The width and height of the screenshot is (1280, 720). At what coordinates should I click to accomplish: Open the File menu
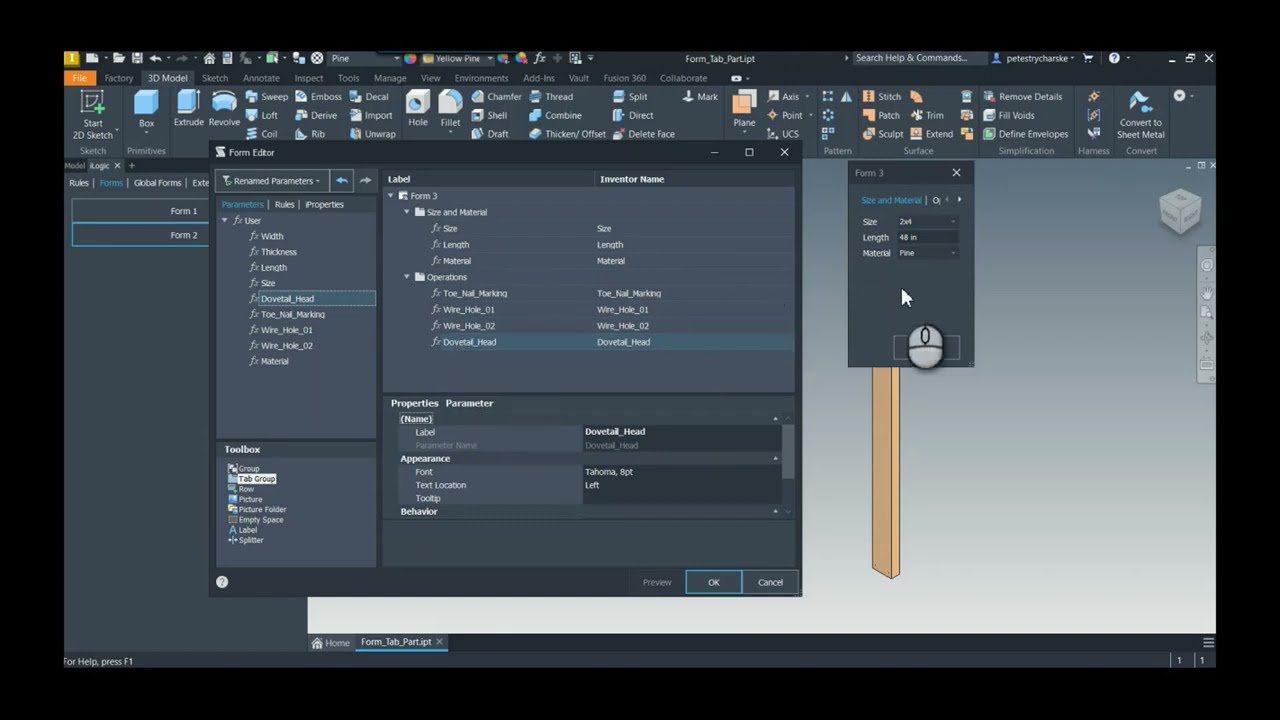tap(79, 78)
